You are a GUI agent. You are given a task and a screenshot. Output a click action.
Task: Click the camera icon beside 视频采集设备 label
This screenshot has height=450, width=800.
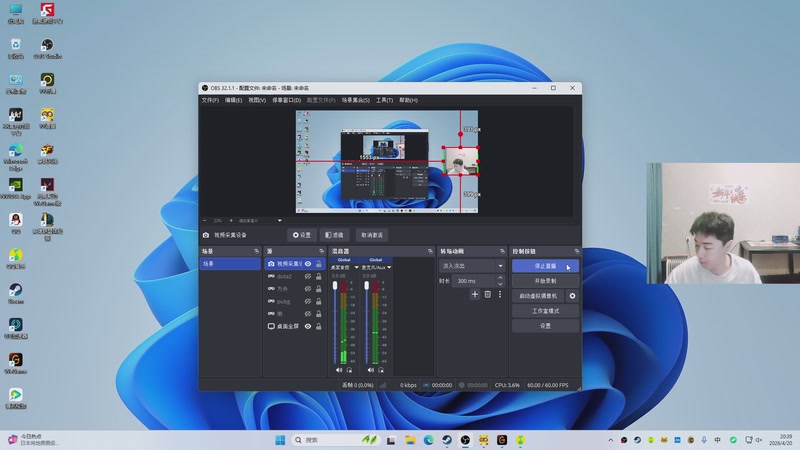coord(206,235)
